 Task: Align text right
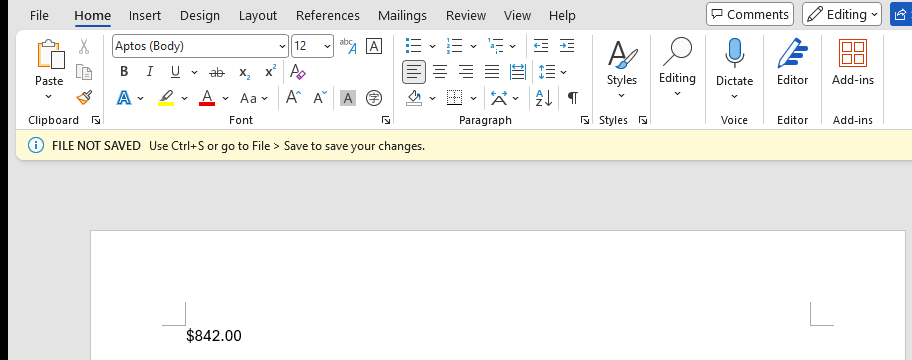pyautogui.click(x=466, y=72)
